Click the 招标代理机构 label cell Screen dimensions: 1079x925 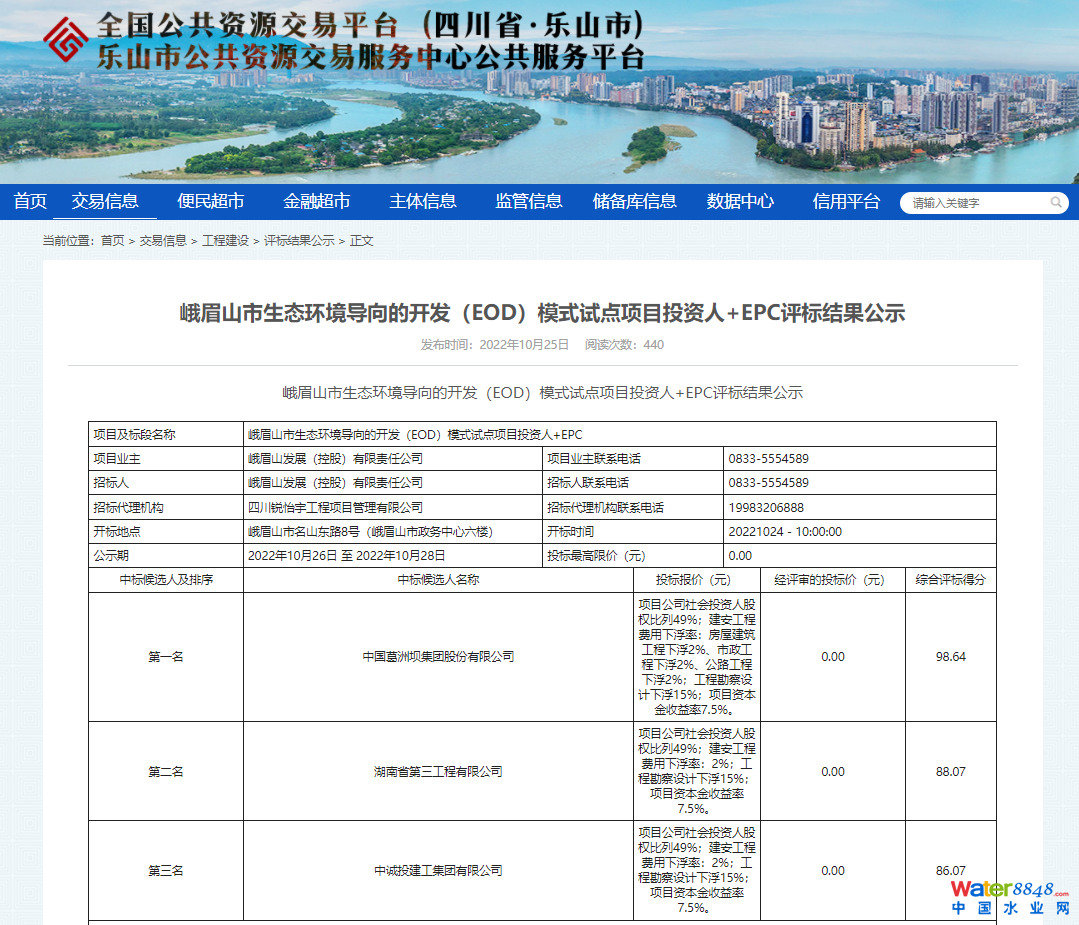coord(166,507)
